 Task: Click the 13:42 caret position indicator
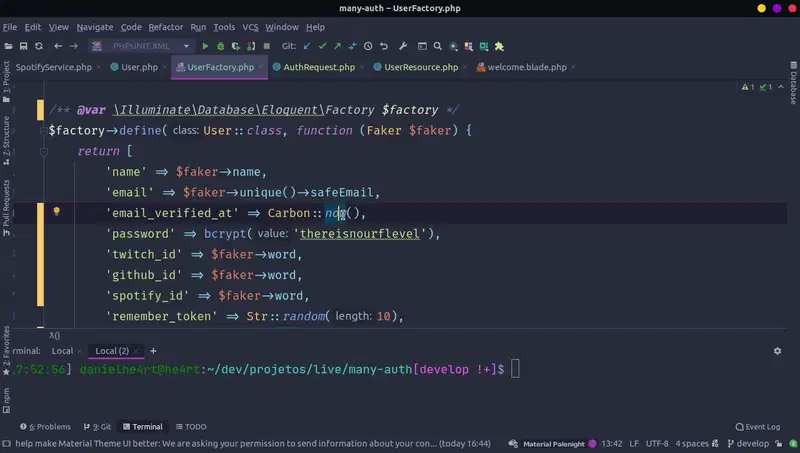(x=611, y=444)
